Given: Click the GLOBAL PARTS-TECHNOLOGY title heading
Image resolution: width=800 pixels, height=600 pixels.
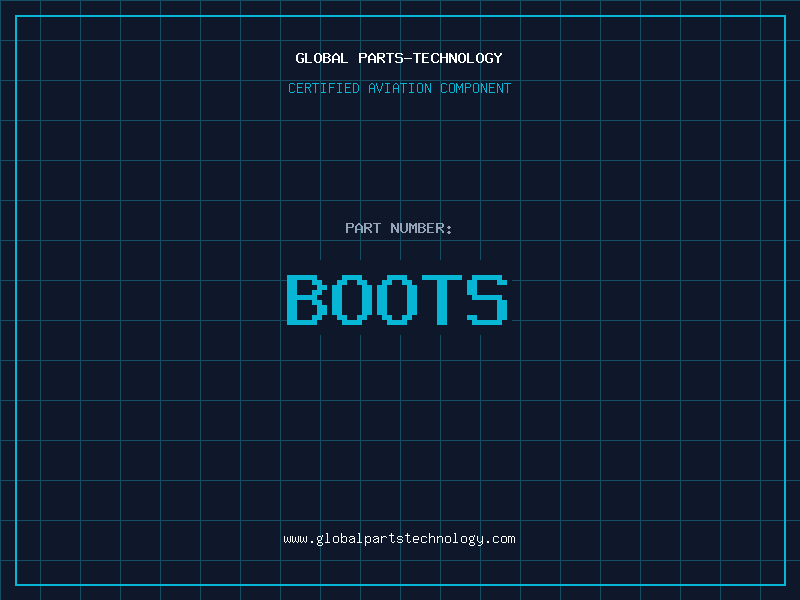Looking at the screenshot, I should pos(399,58).
